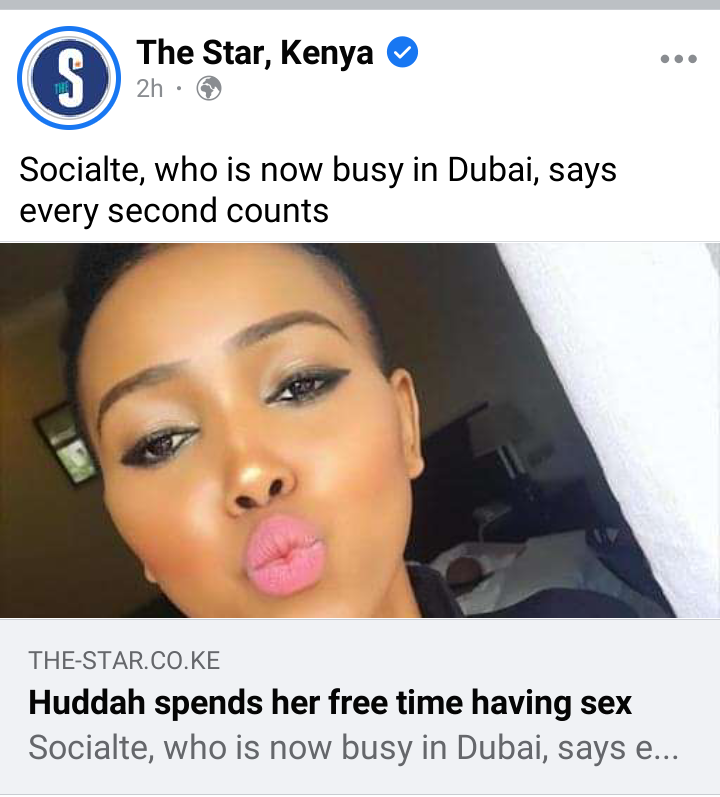This screenshot has width=720, height=797.
Task: Open The Star, Kenya page name
Action: [255, 52]
